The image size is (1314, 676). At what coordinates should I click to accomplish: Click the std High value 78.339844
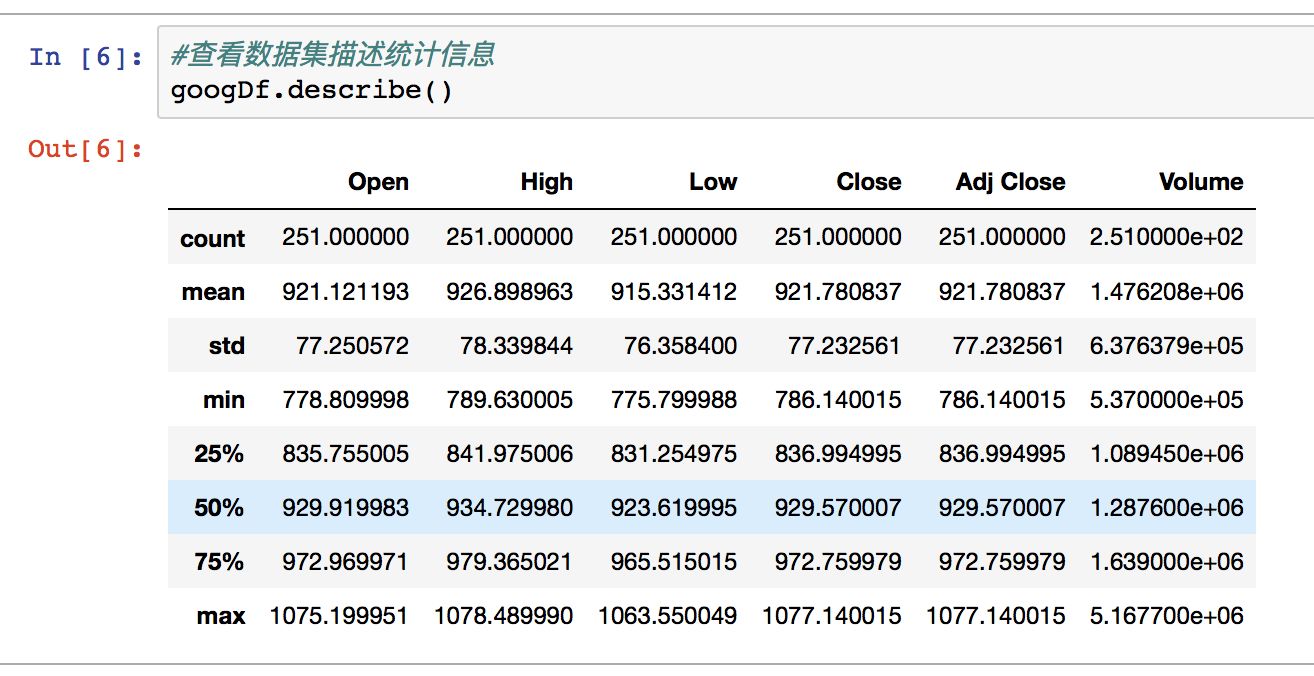point(516,346)
